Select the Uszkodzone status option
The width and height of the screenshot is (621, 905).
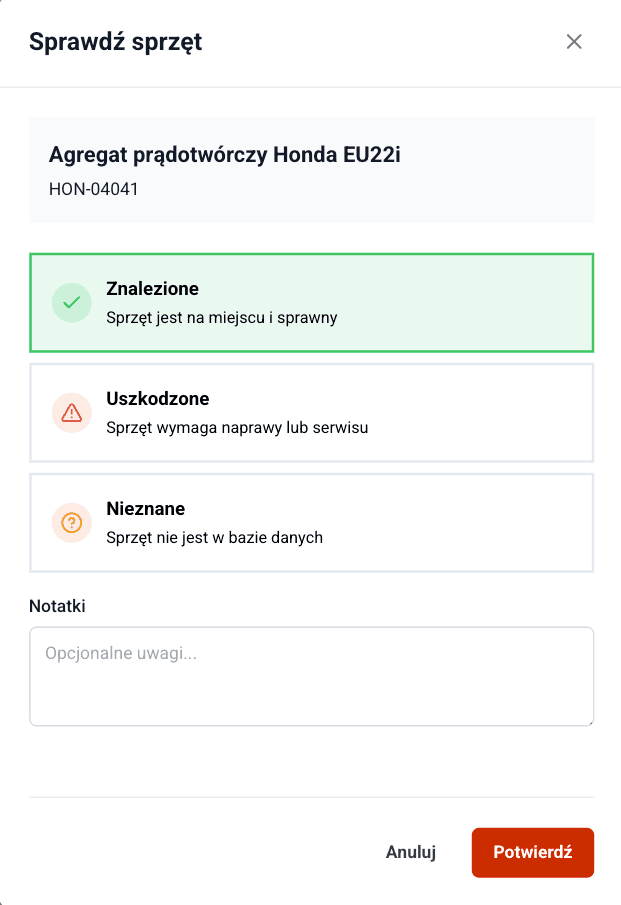(310, 412)
